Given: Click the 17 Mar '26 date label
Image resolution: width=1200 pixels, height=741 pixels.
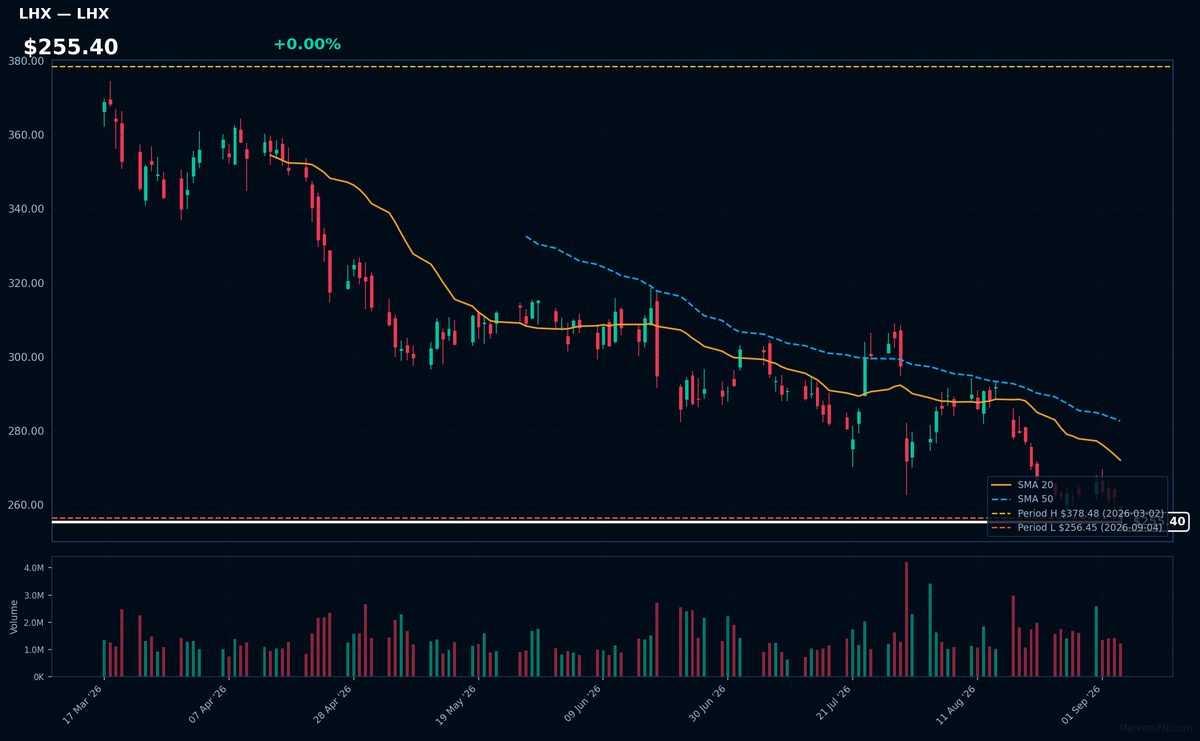Looking at the screenshot, I should click(x=83, y=703).
